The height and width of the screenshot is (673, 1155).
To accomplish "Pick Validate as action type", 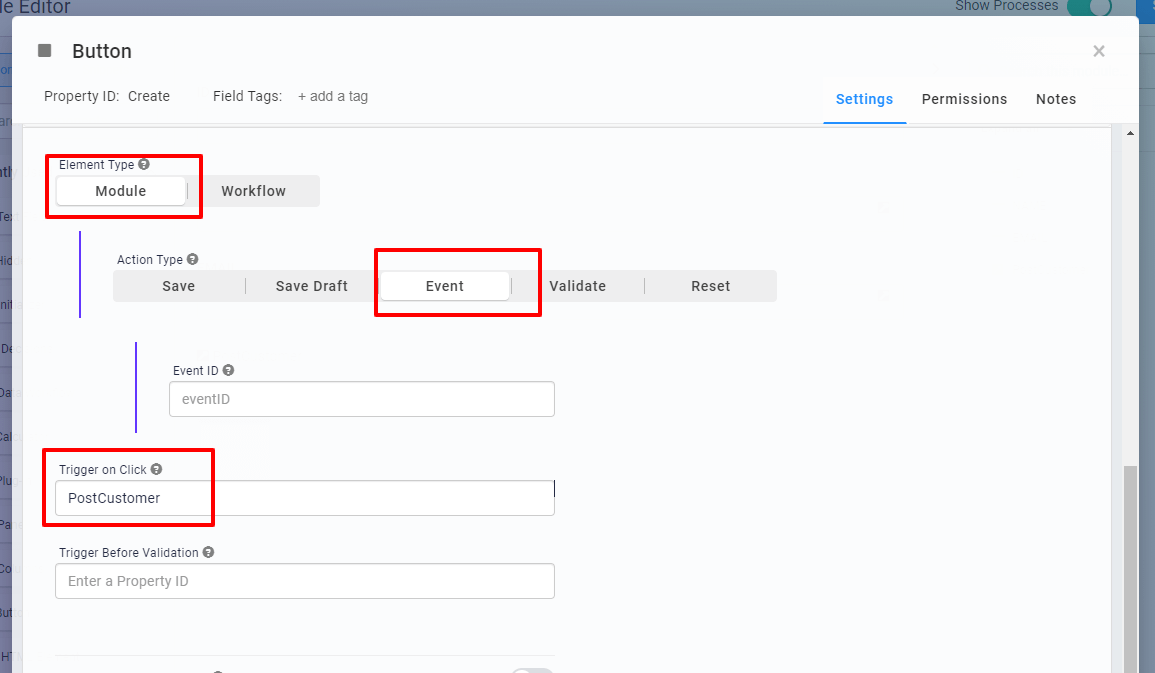I will tap(578, 286).
